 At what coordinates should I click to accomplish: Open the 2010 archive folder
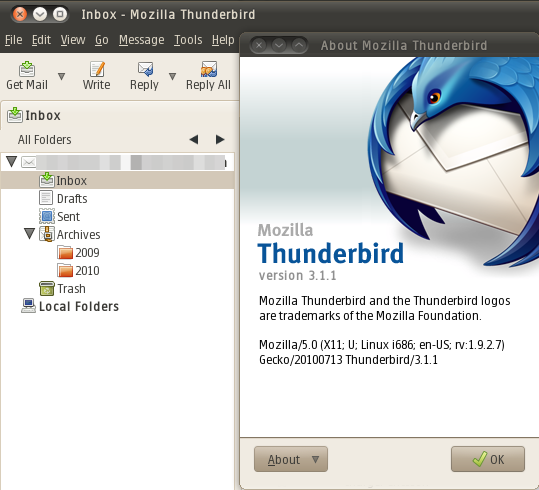click(78, 271)
